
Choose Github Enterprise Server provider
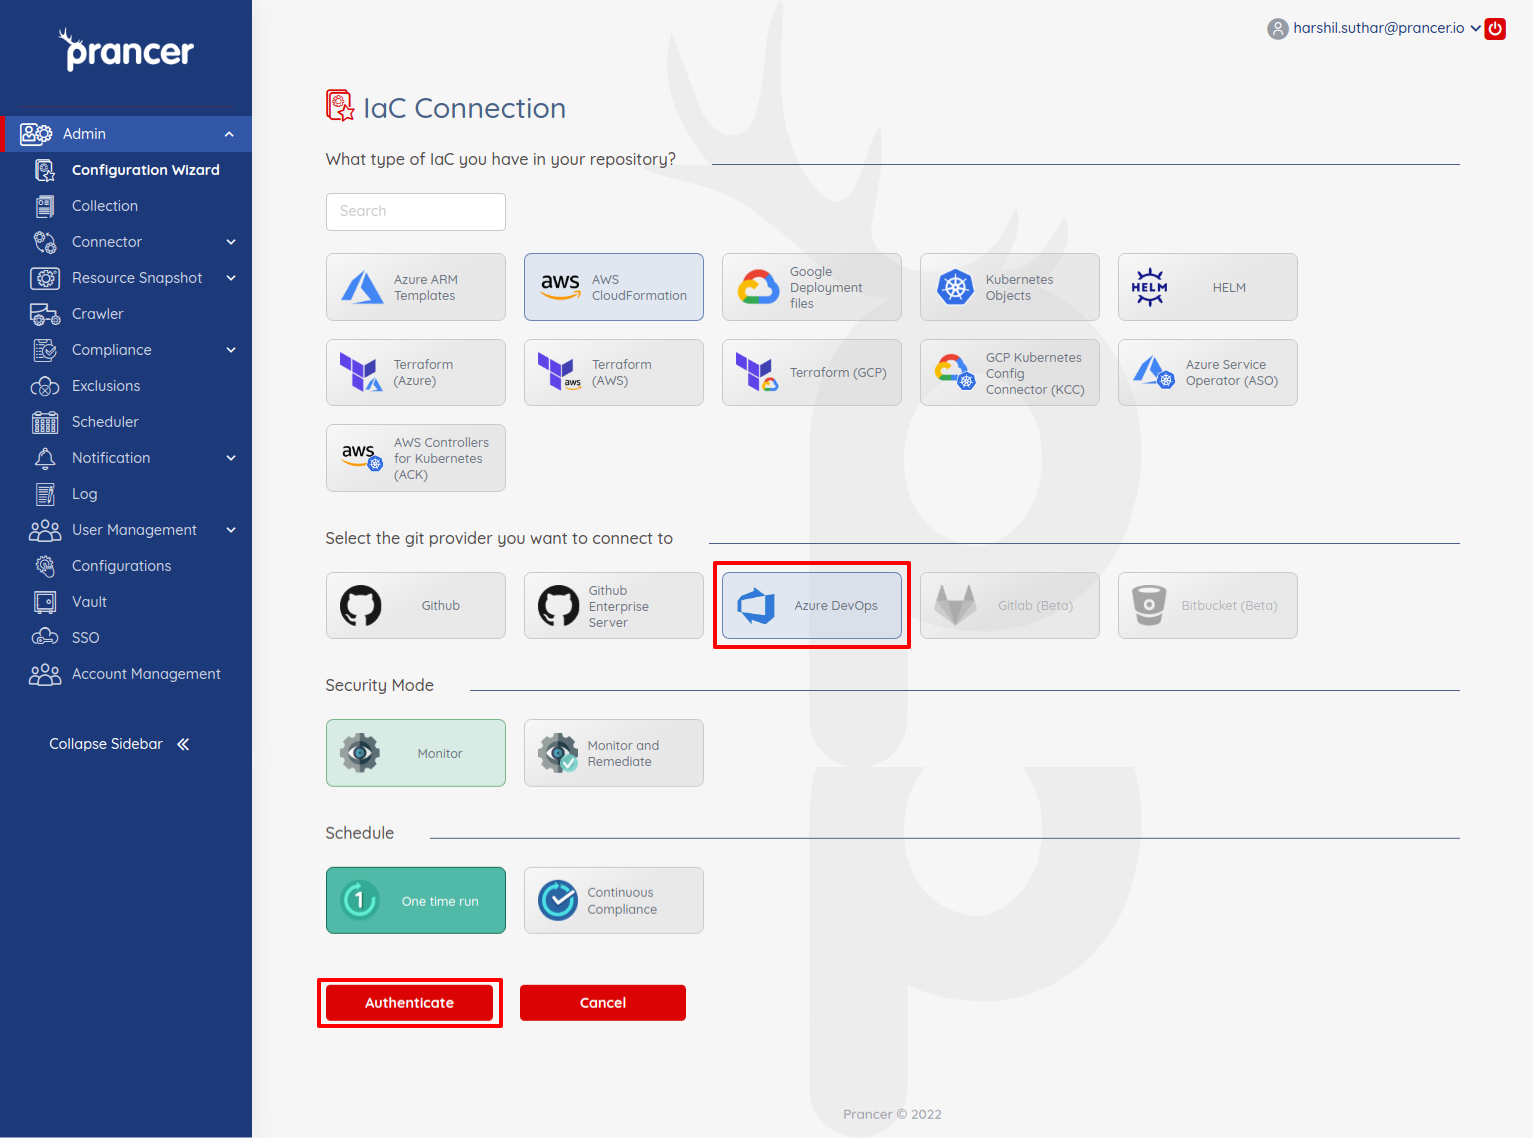coord(614,606)
